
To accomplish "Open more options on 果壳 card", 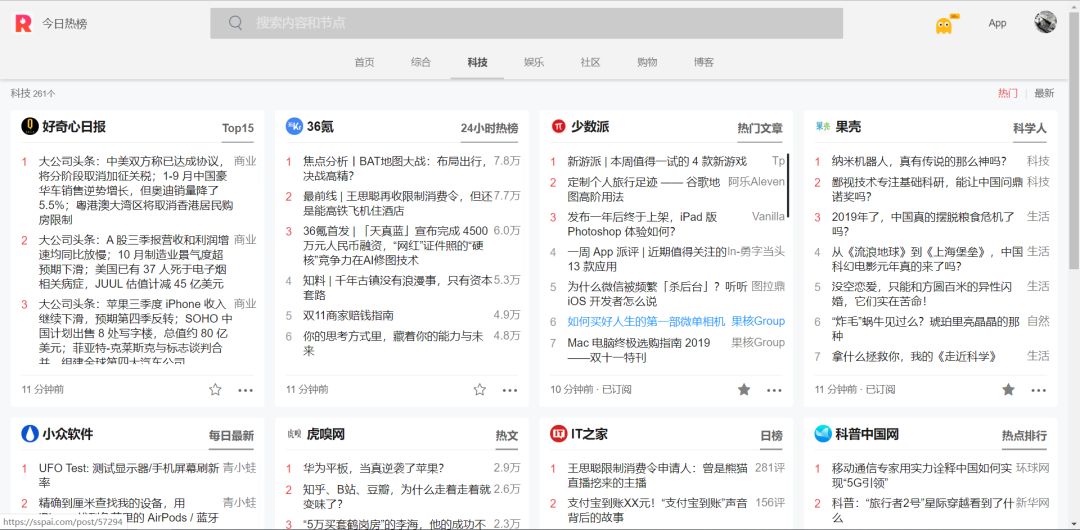I will point(1039,390).
